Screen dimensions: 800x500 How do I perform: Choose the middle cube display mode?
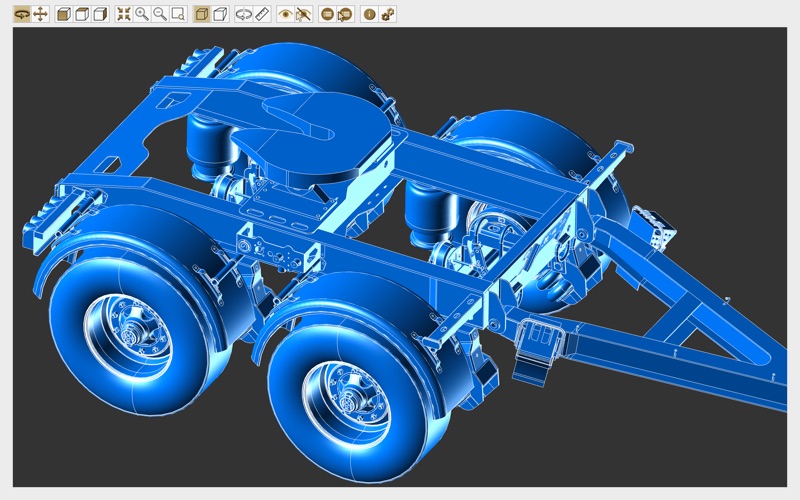click(82, 14)
